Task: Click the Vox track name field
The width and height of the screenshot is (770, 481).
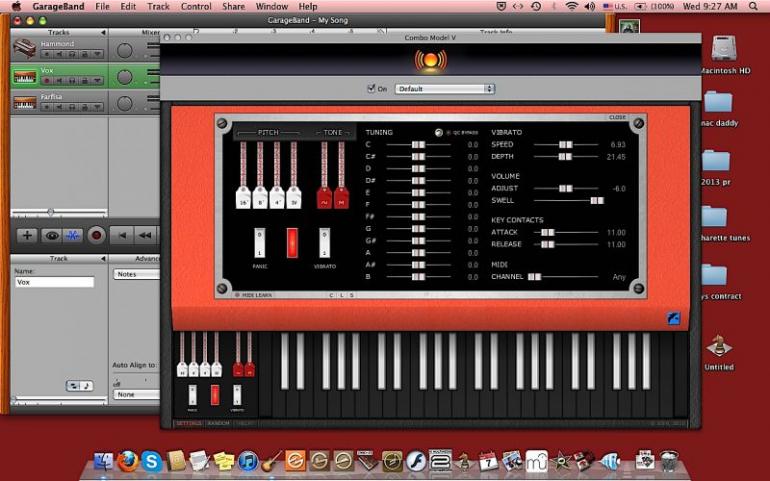Action: pos(54,282)
